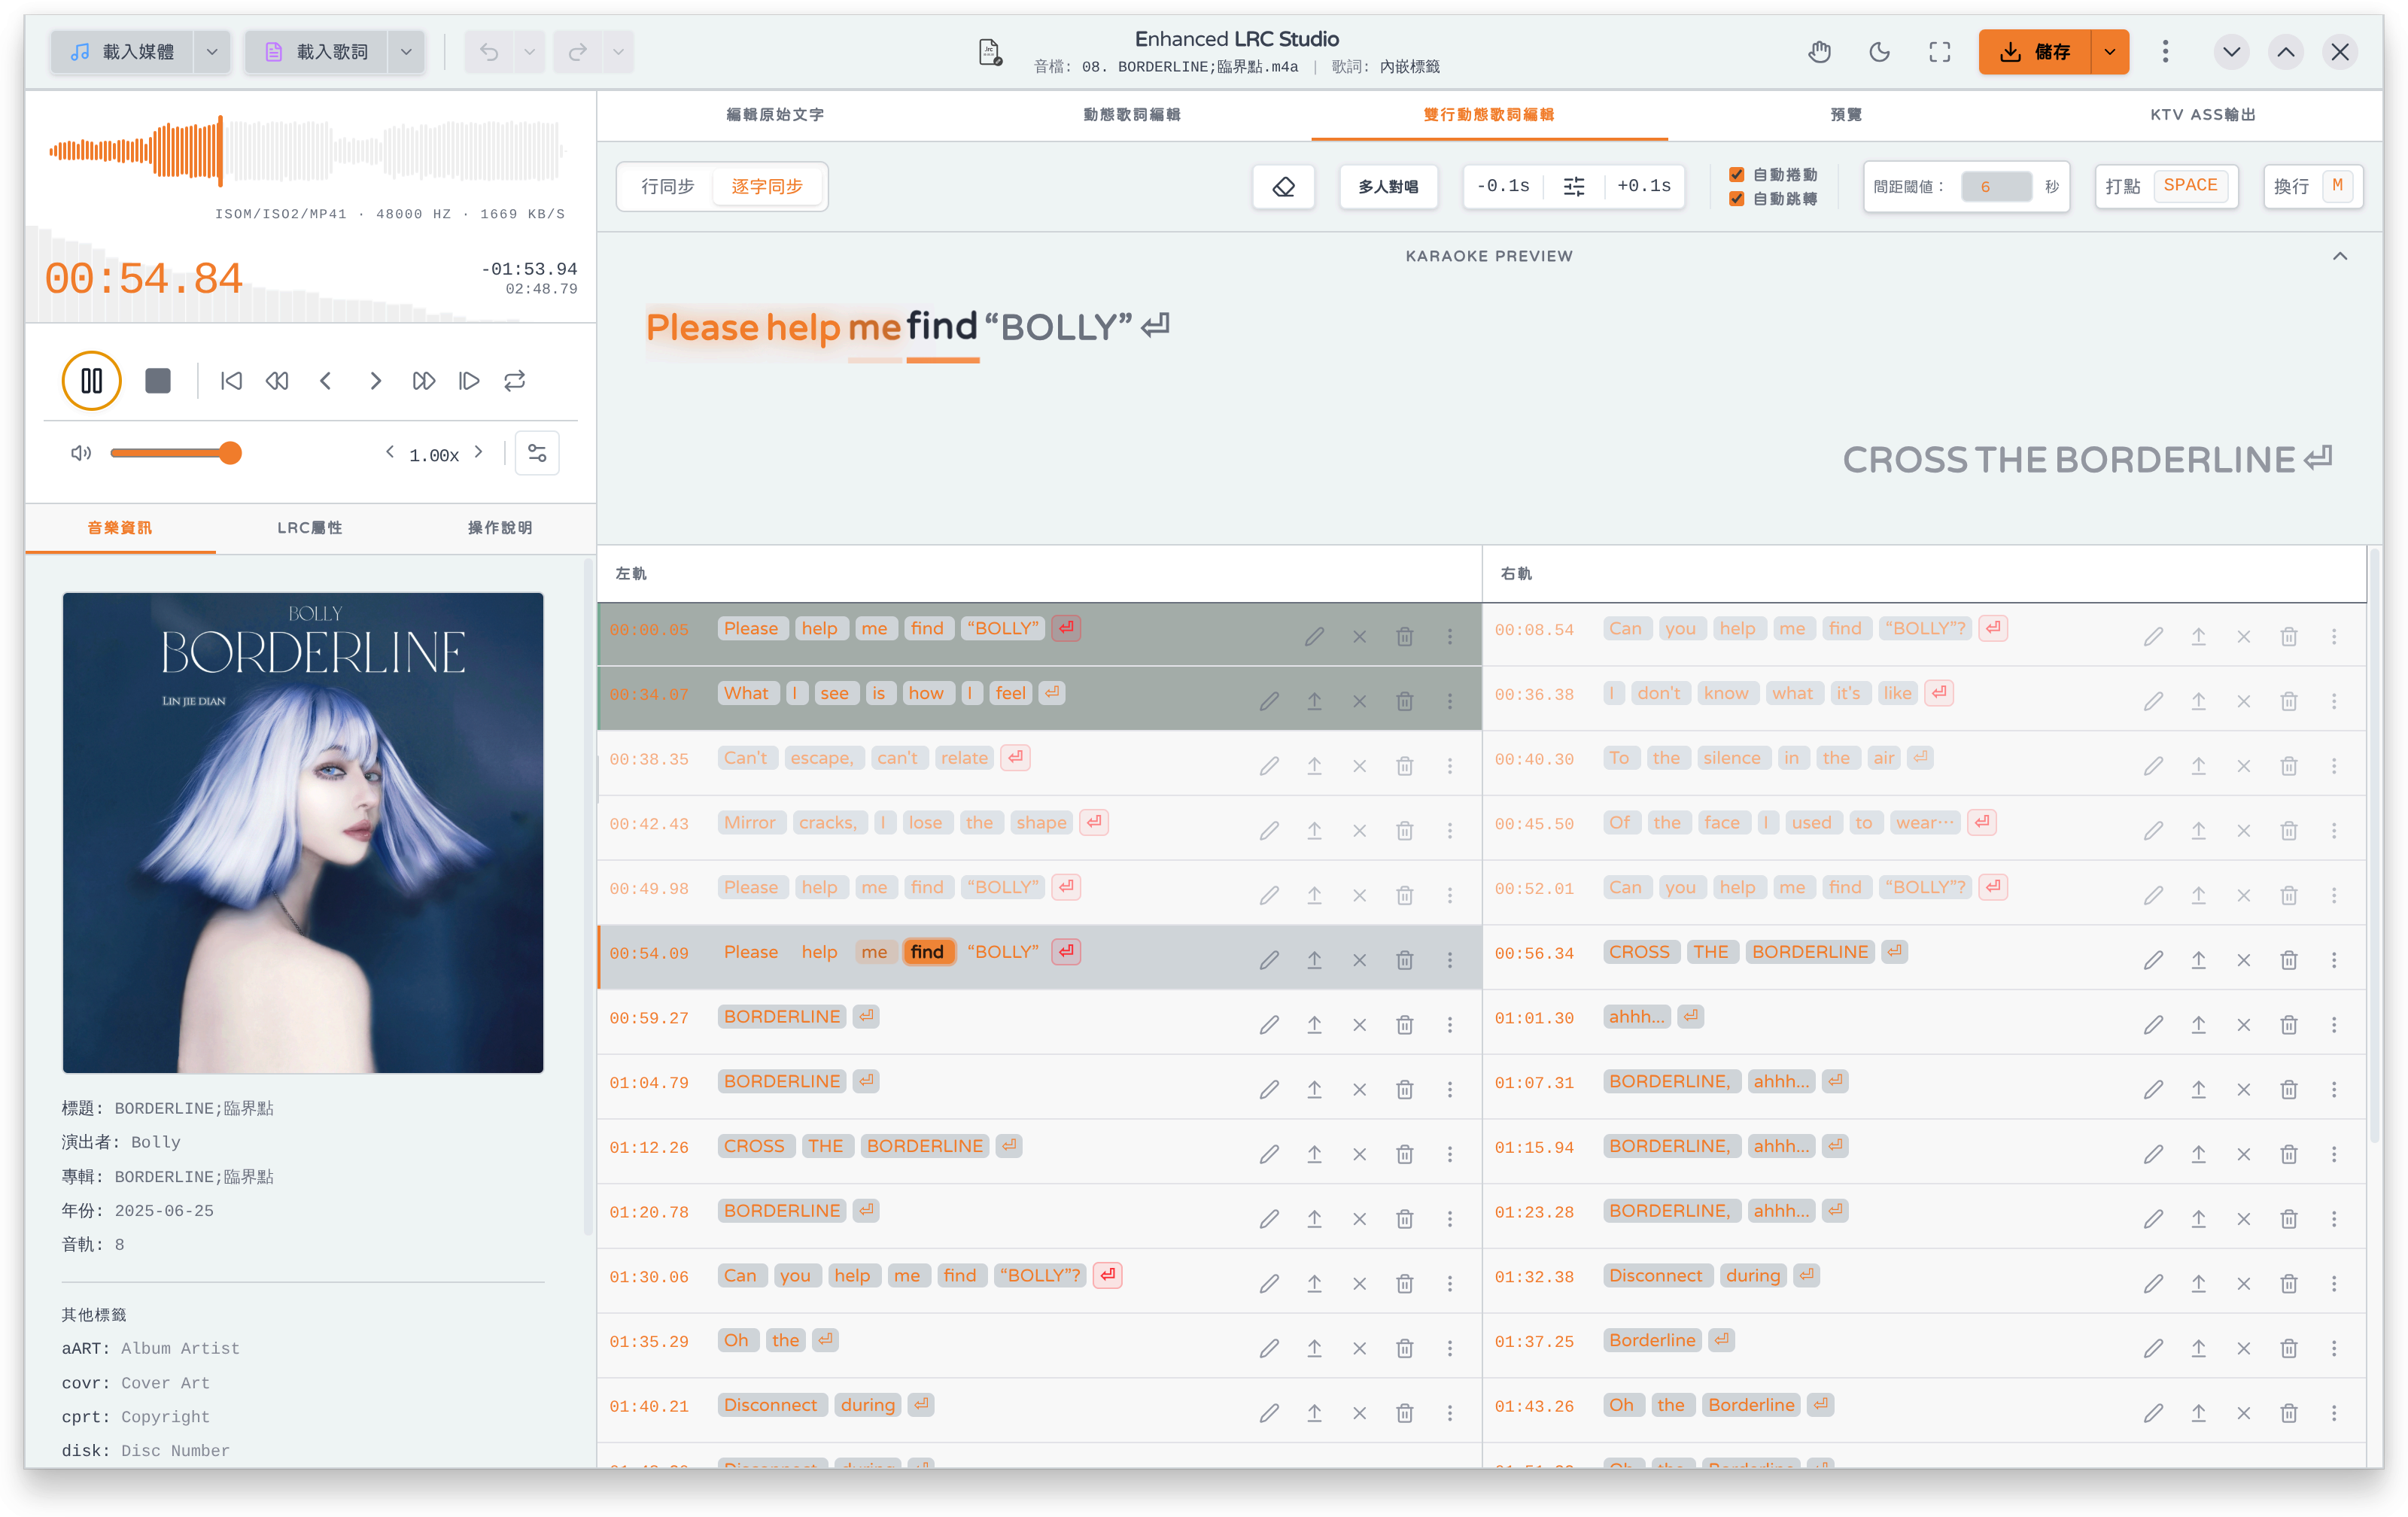This screenshot has width=2408, height=1517.
Task: Edit the 00:54.09 line with the pencil icon
Action: click(x=1269, y=960)
